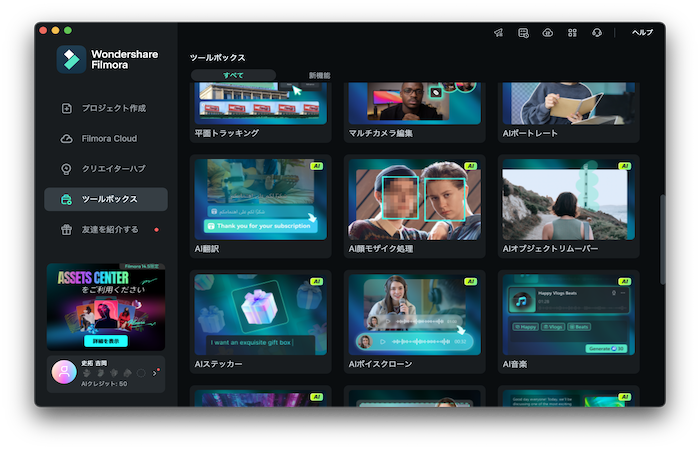Click the AI badge on AI音楽 card

click(625, 281)
